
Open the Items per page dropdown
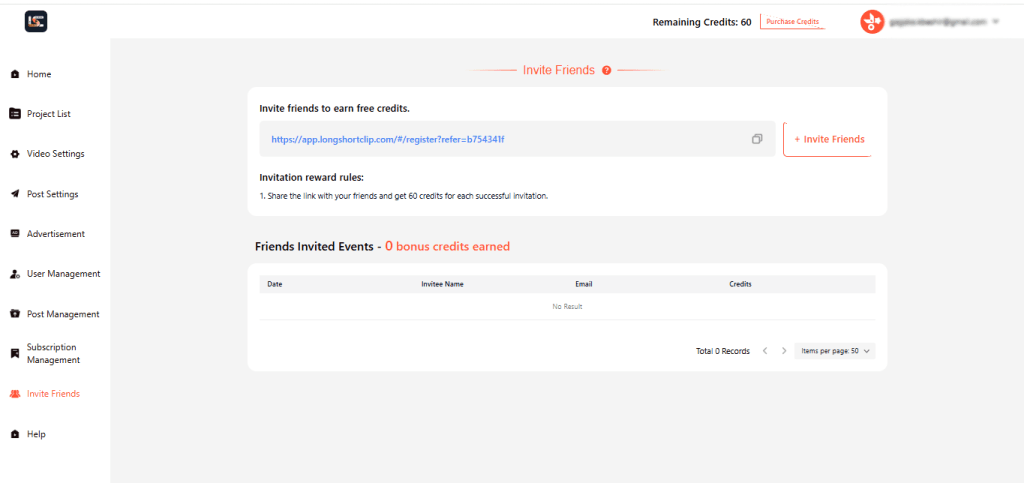pyautogui.click(x=835, y=351)
